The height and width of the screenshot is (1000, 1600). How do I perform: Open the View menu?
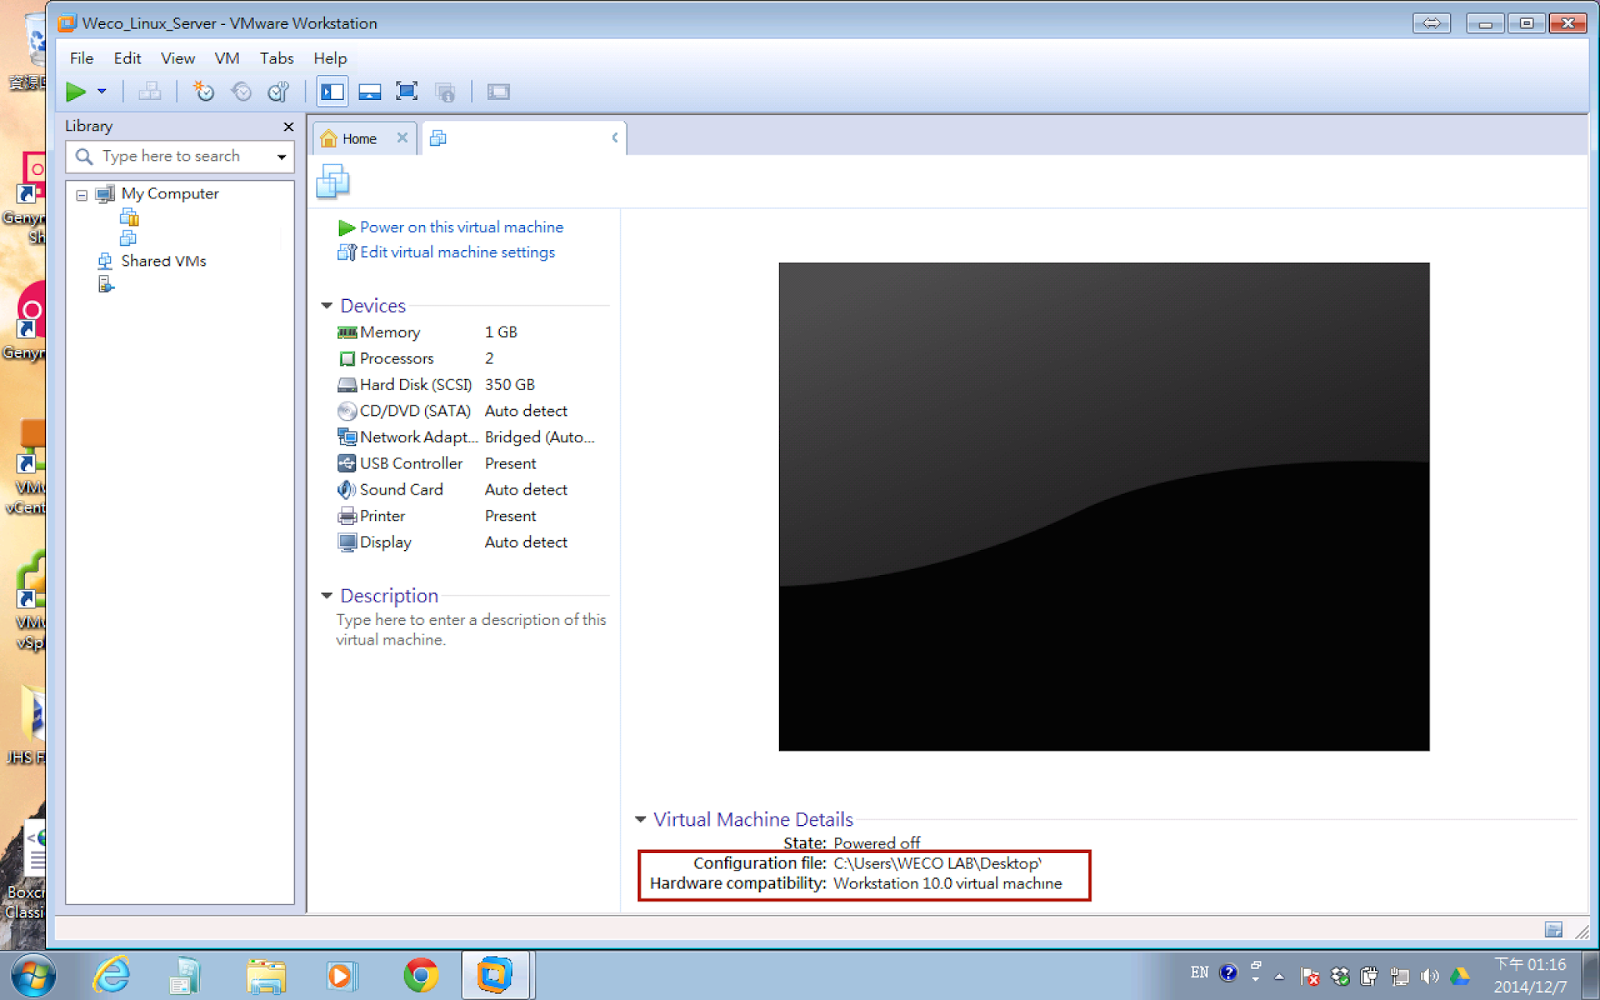[x=178, y=58]
